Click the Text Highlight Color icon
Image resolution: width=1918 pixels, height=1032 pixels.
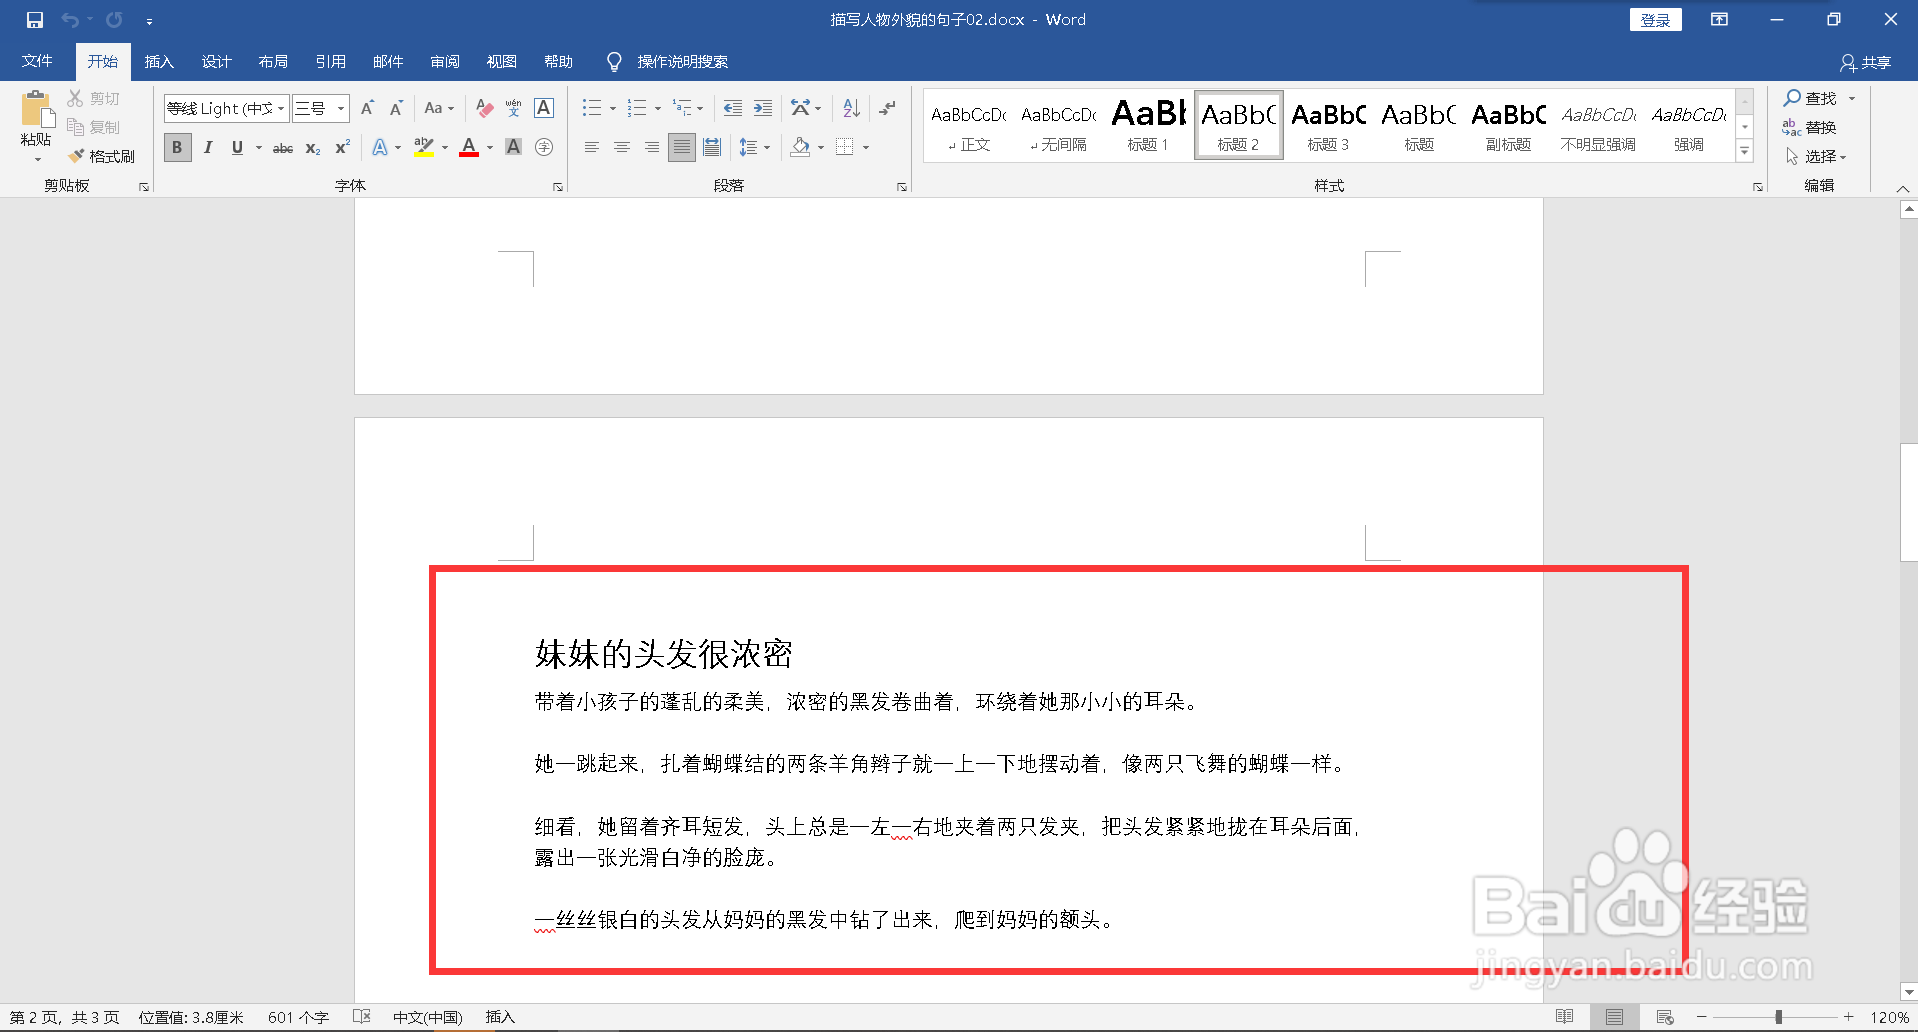[423, 147]
